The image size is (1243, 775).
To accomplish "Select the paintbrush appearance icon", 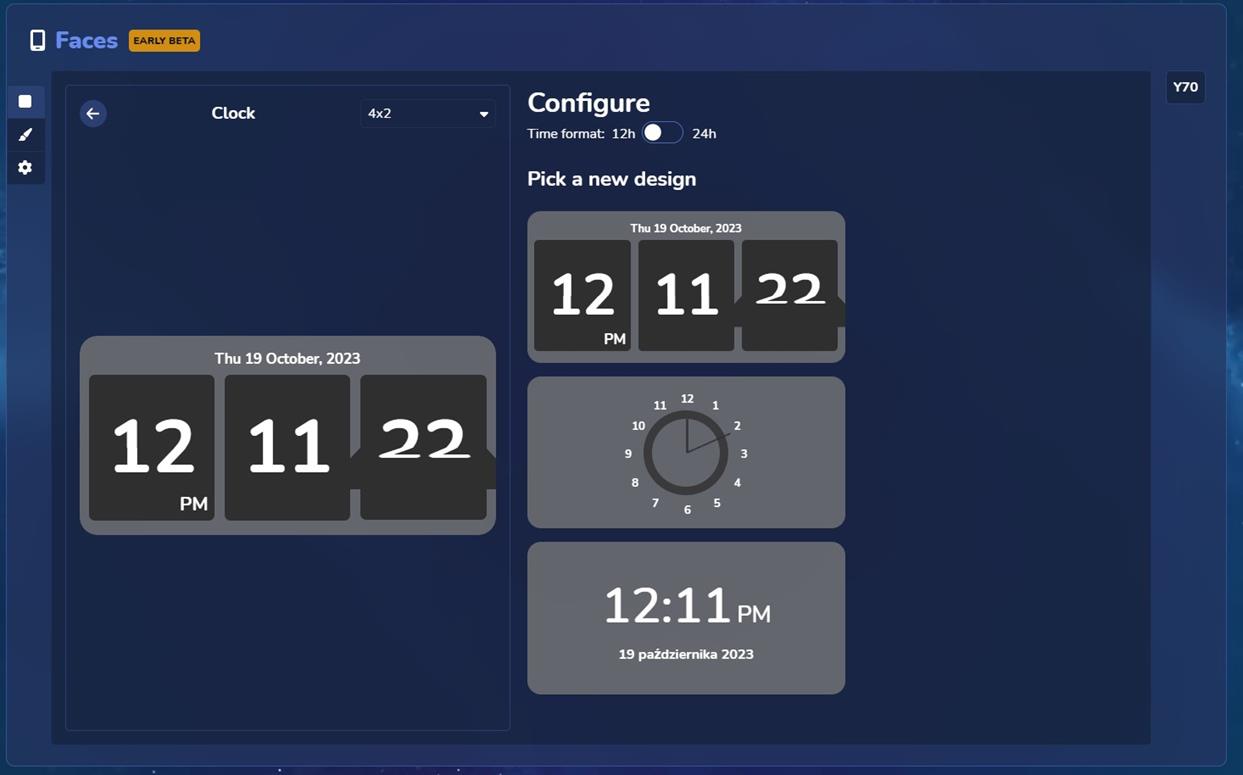I will click(x=25, y=134).
